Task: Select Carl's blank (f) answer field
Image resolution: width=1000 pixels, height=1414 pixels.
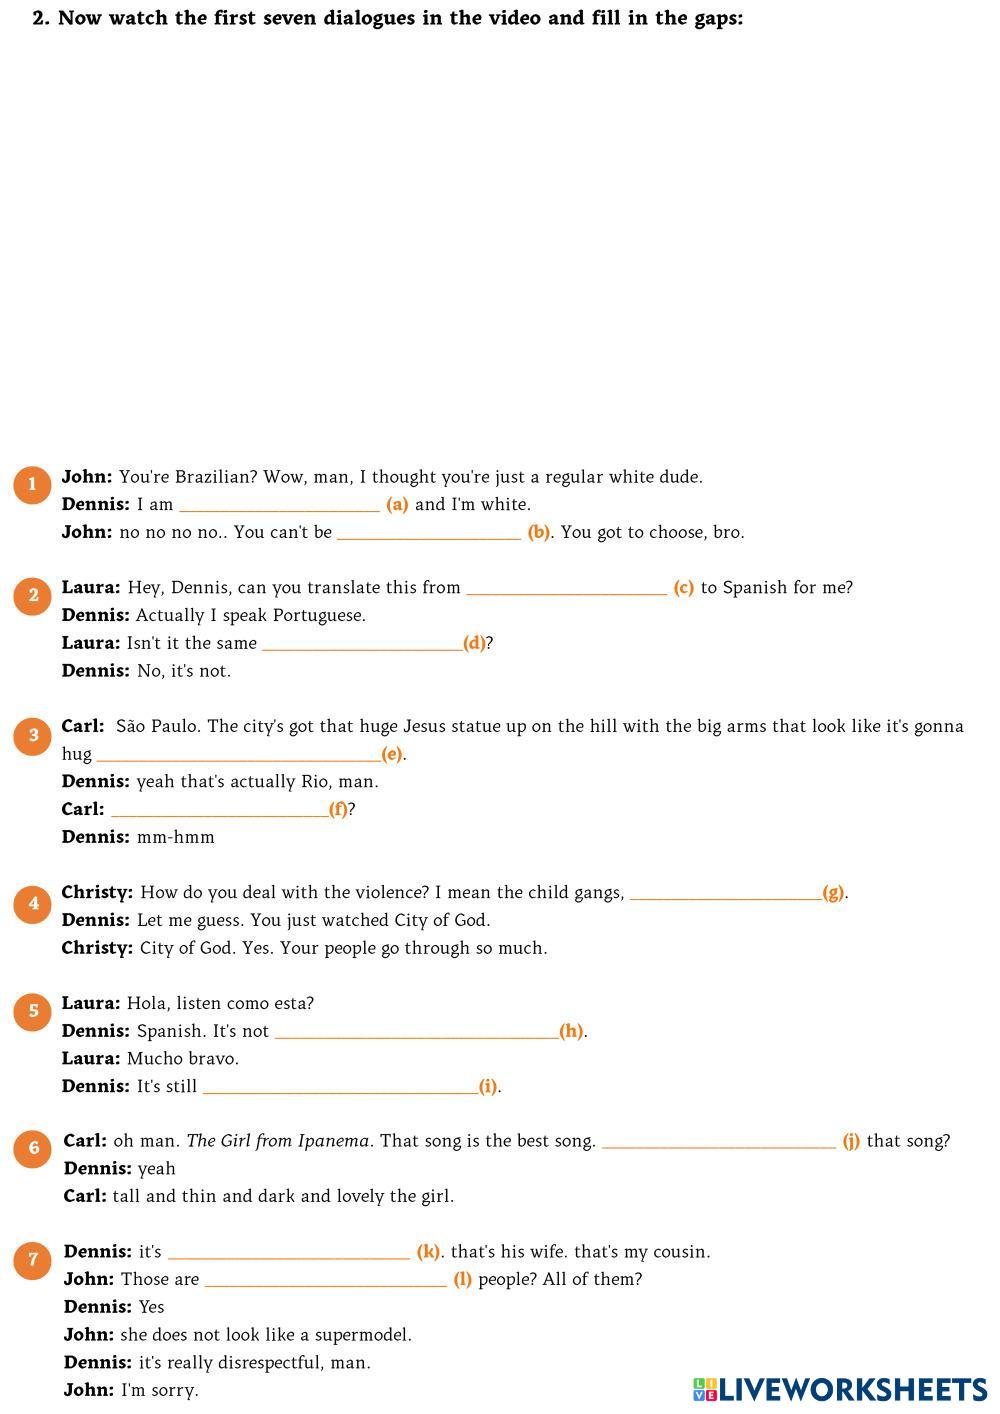Action: pos(219,808)
